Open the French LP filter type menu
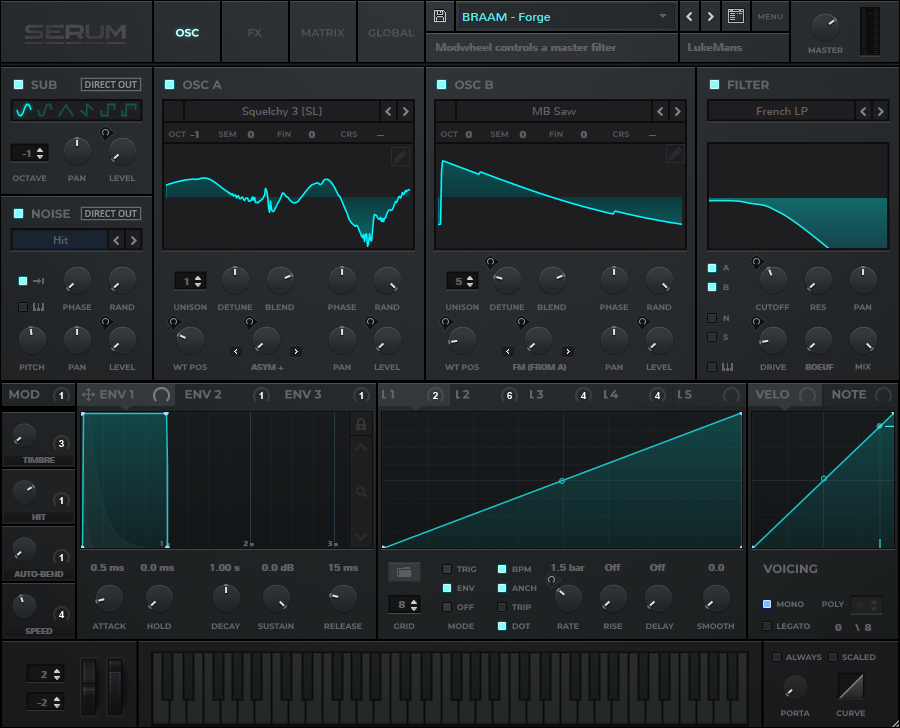Screen dimensions: 900x728 [781, 111]
